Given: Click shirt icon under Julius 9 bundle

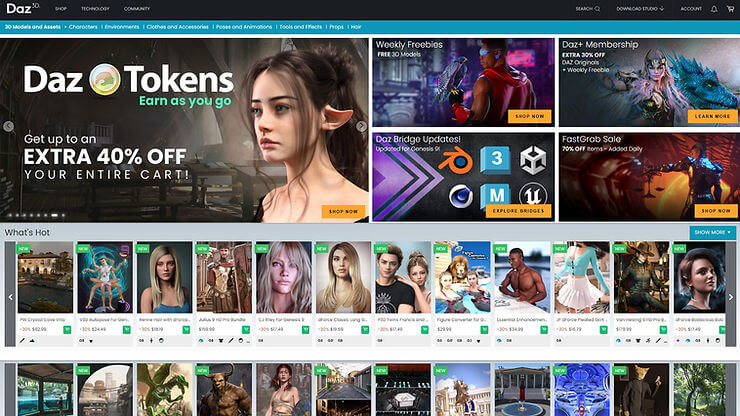Looking at the screenshot, I should click(x=221, y=340).
